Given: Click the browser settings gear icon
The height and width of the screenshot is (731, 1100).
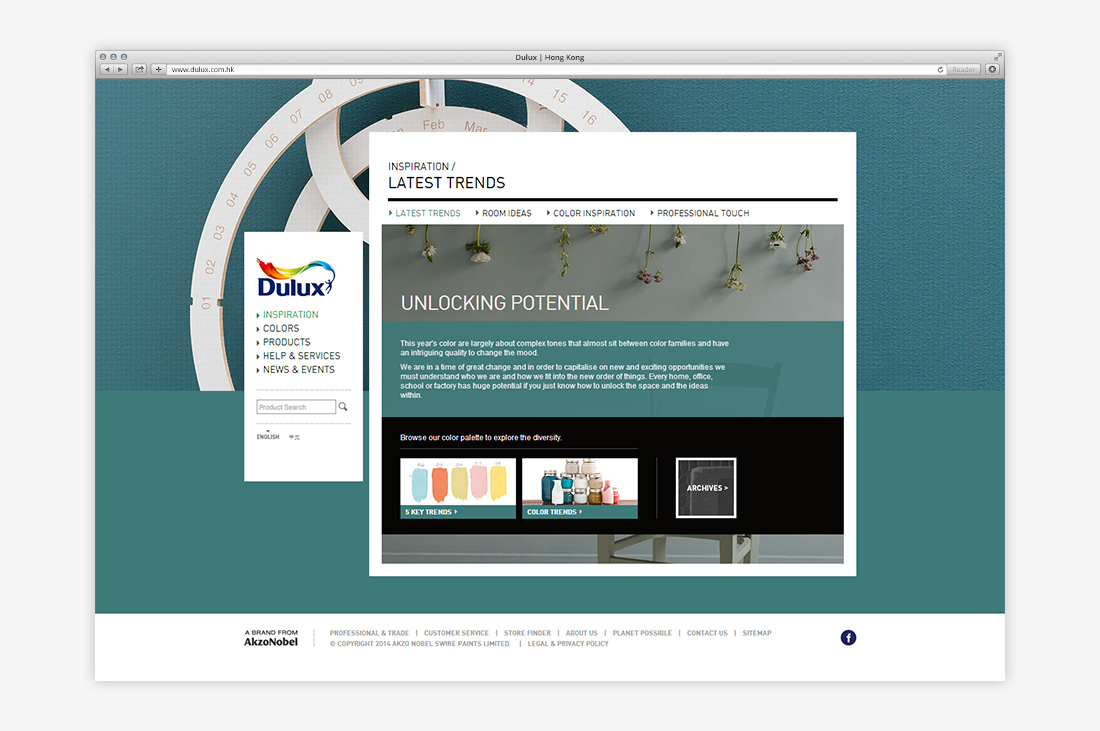Looking at the screenshot, I should click(991, 70).
